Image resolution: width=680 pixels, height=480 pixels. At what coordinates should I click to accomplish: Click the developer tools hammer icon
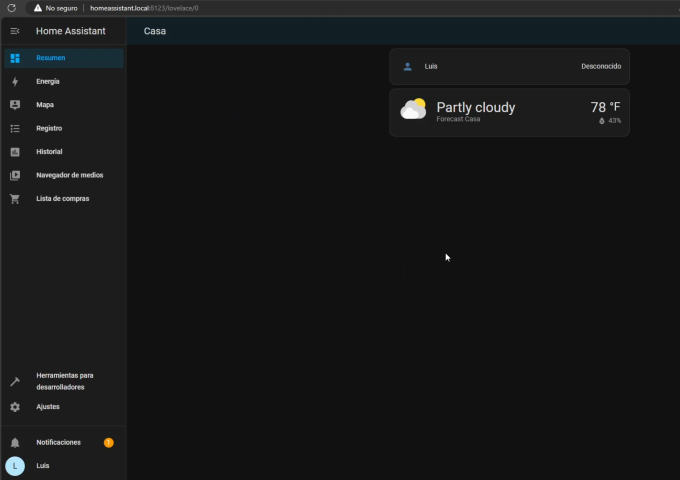pos(15,381)
